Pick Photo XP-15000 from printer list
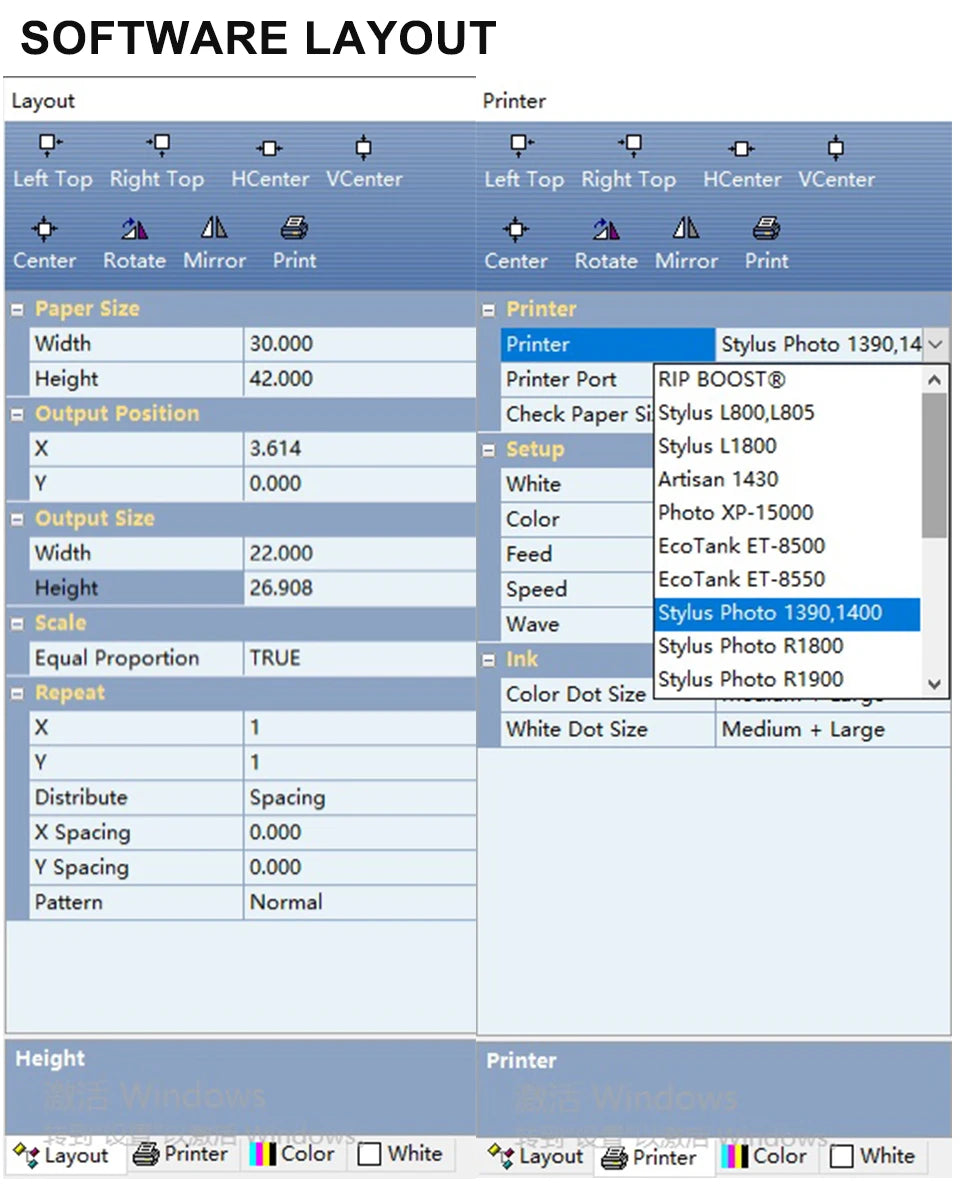 (787, 513)
